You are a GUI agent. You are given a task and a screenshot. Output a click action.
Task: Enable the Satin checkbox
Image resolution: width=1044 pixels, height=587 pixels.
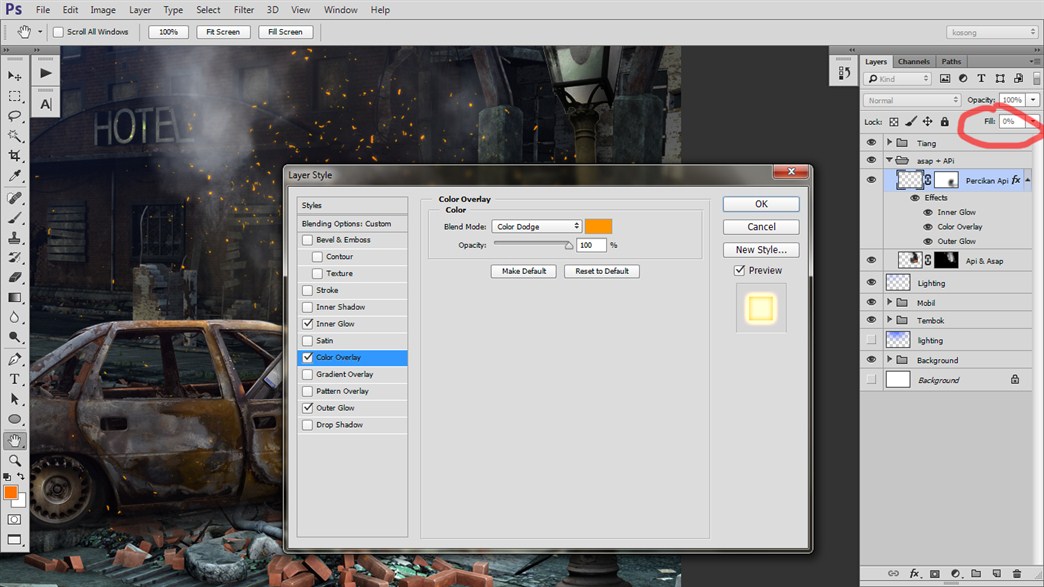coord(308,341)
